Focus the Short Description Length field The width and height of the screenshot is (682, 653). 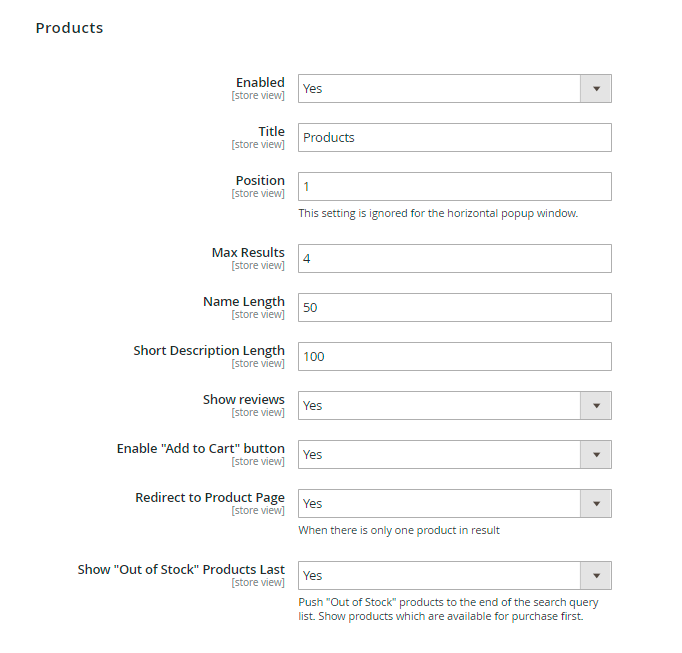(454, 356)
